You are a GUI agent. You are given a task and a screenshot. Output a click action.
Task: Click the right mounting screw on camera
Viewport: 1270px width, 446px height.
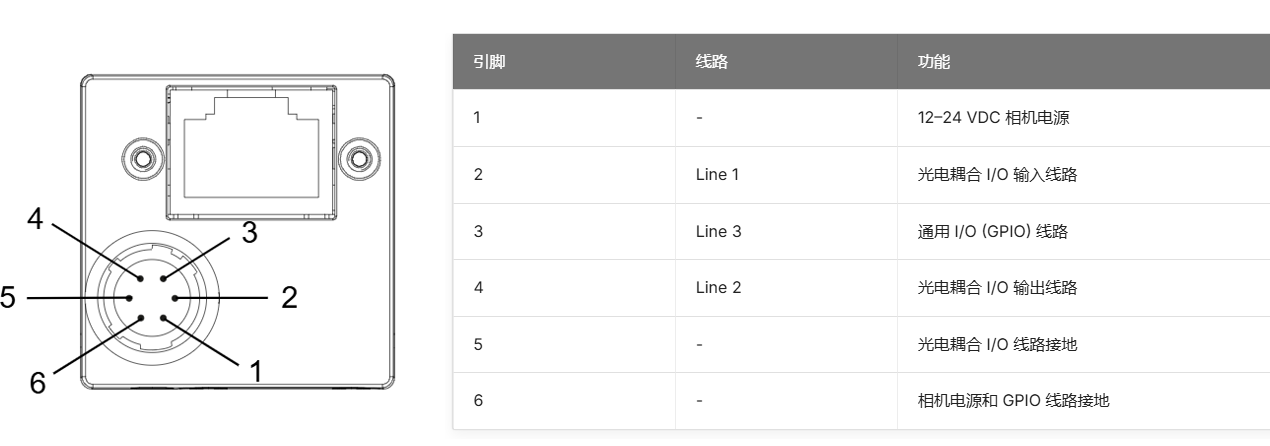click(357, 158)
